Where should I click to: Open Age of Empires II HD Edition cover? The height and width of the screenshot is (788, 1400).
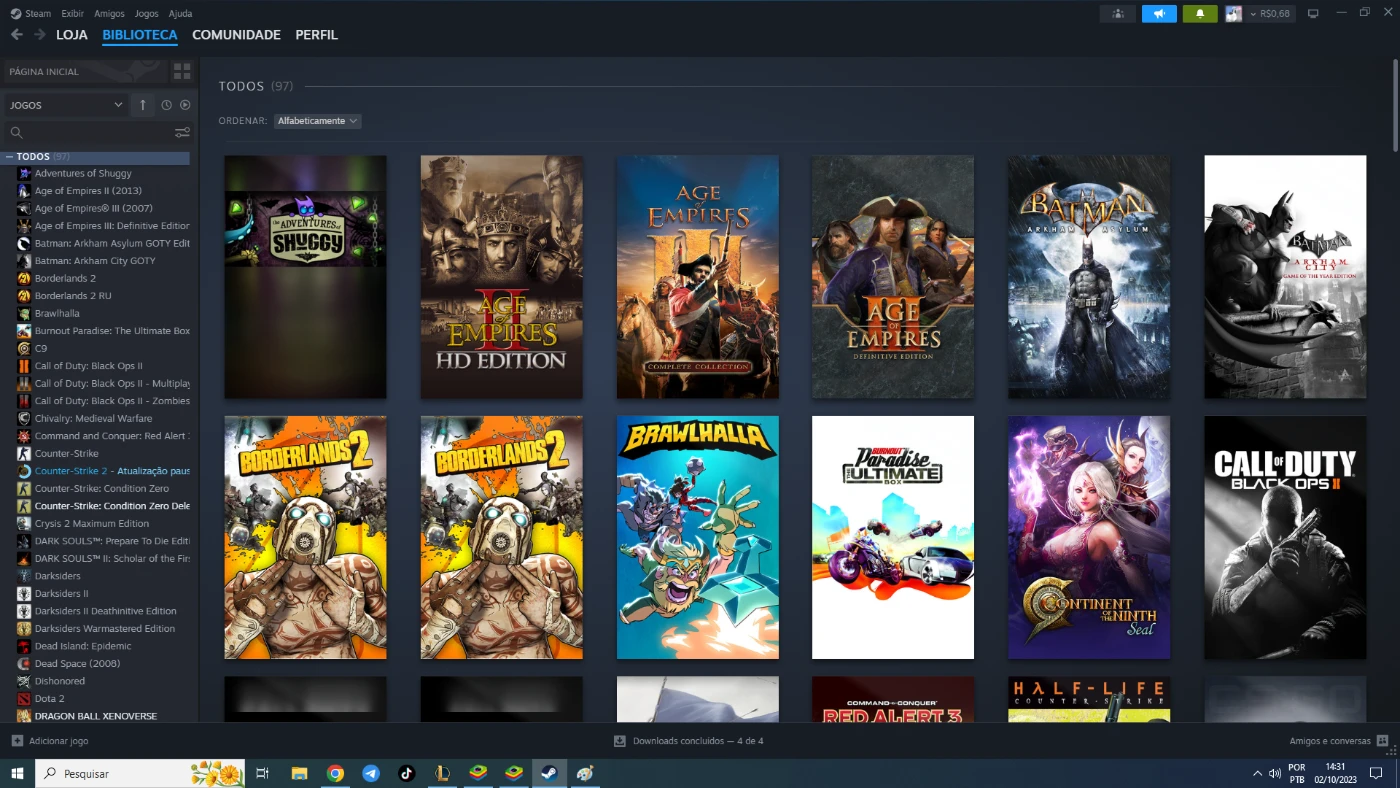click(501, 277)
